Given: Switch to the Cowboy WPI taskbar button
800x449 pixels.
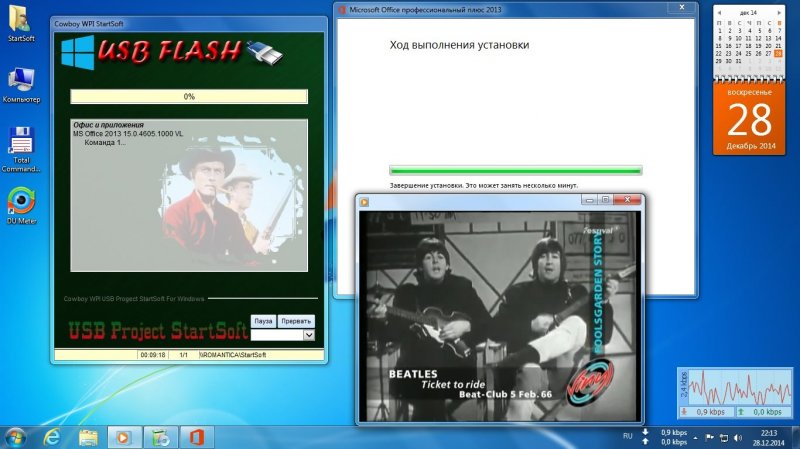Looking at the screenshot, I should point(160,437).
